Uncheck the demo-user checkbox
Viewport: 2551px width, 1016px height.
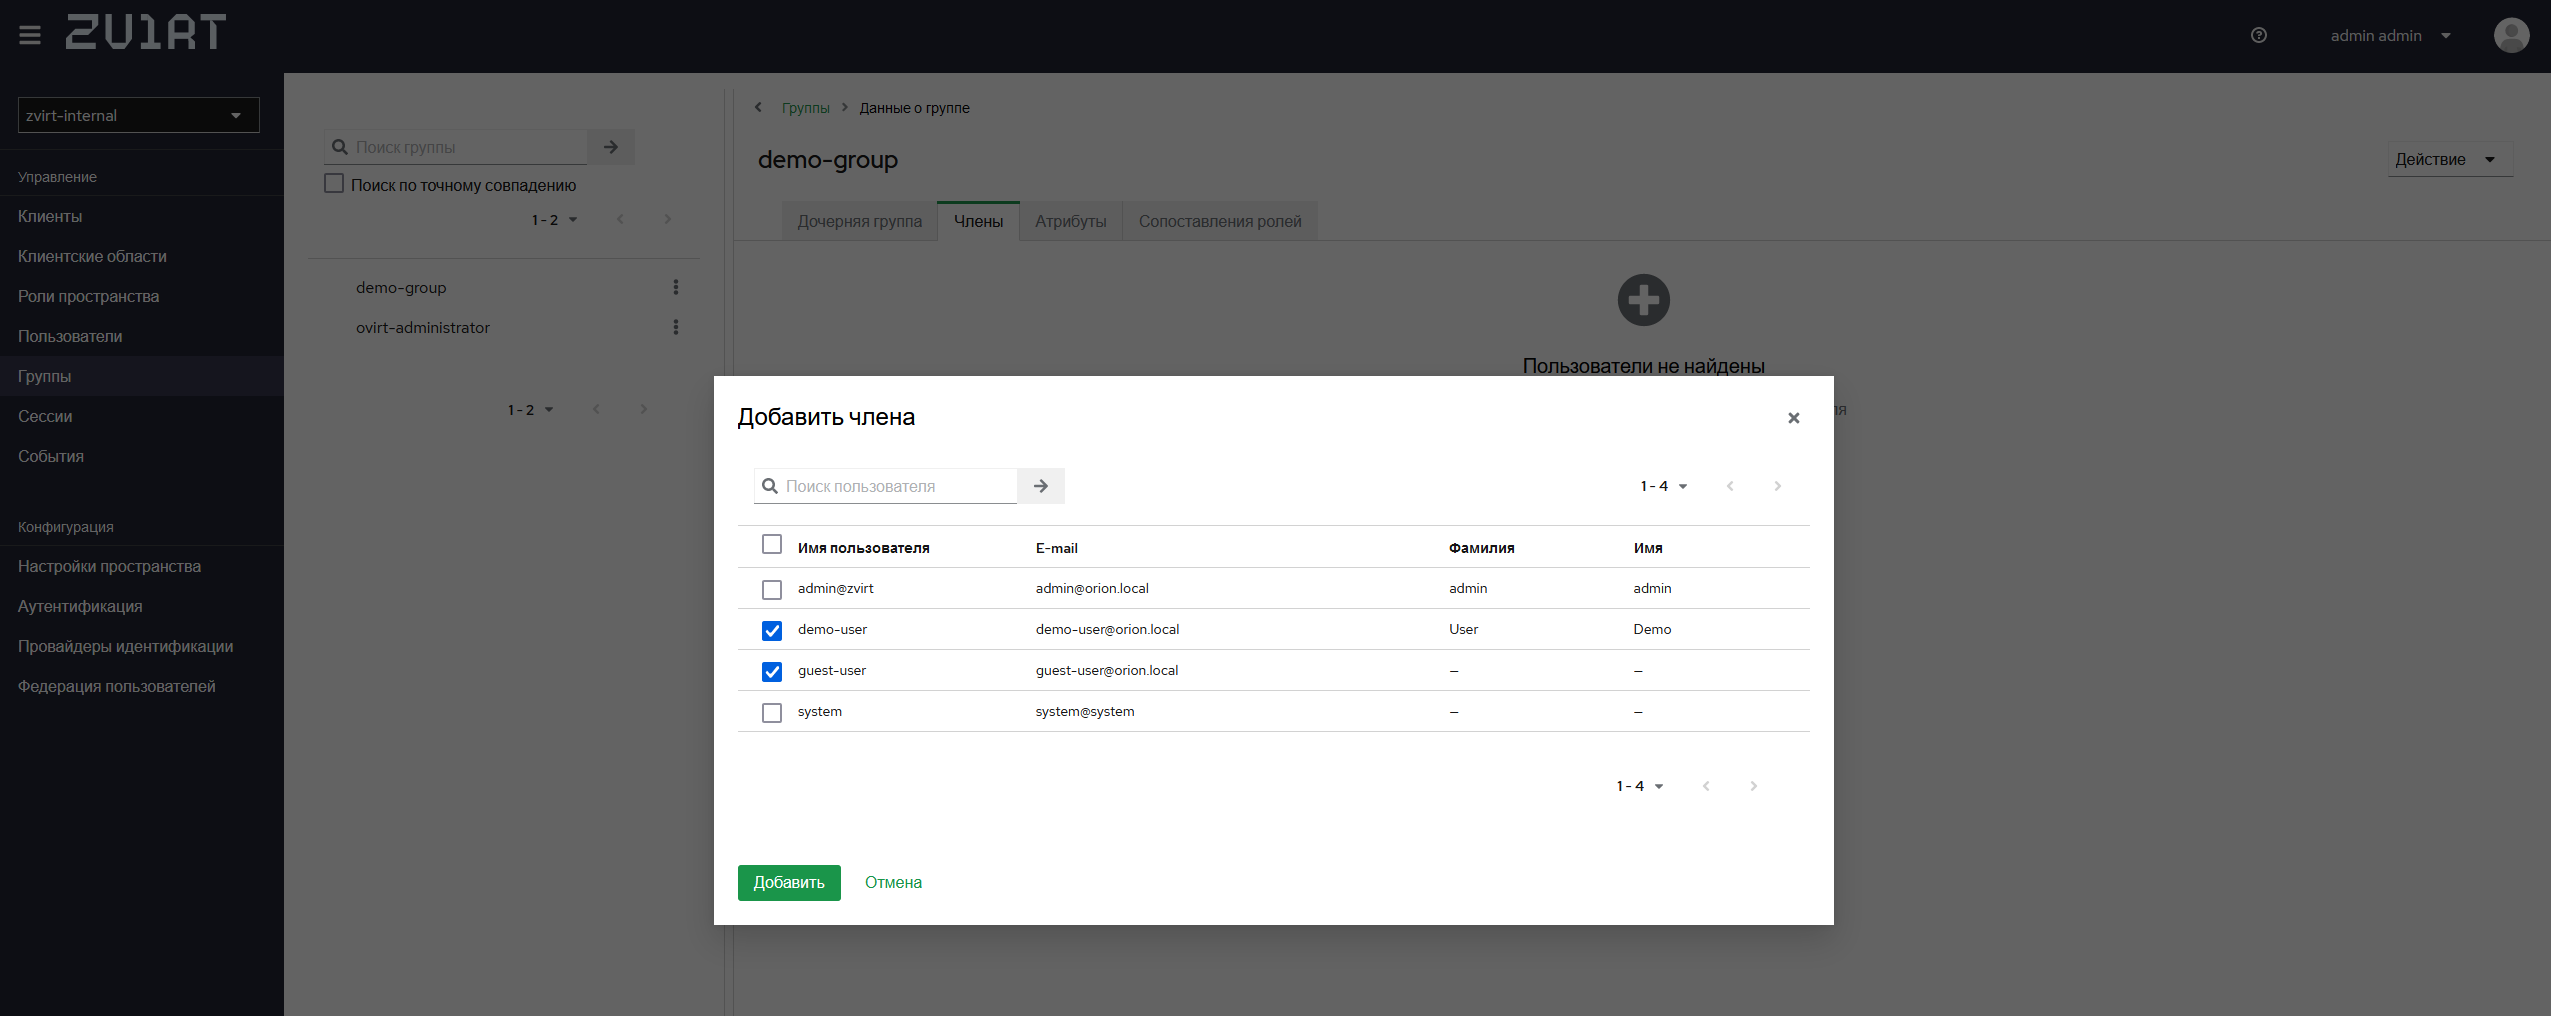click(x=772, y=630)
